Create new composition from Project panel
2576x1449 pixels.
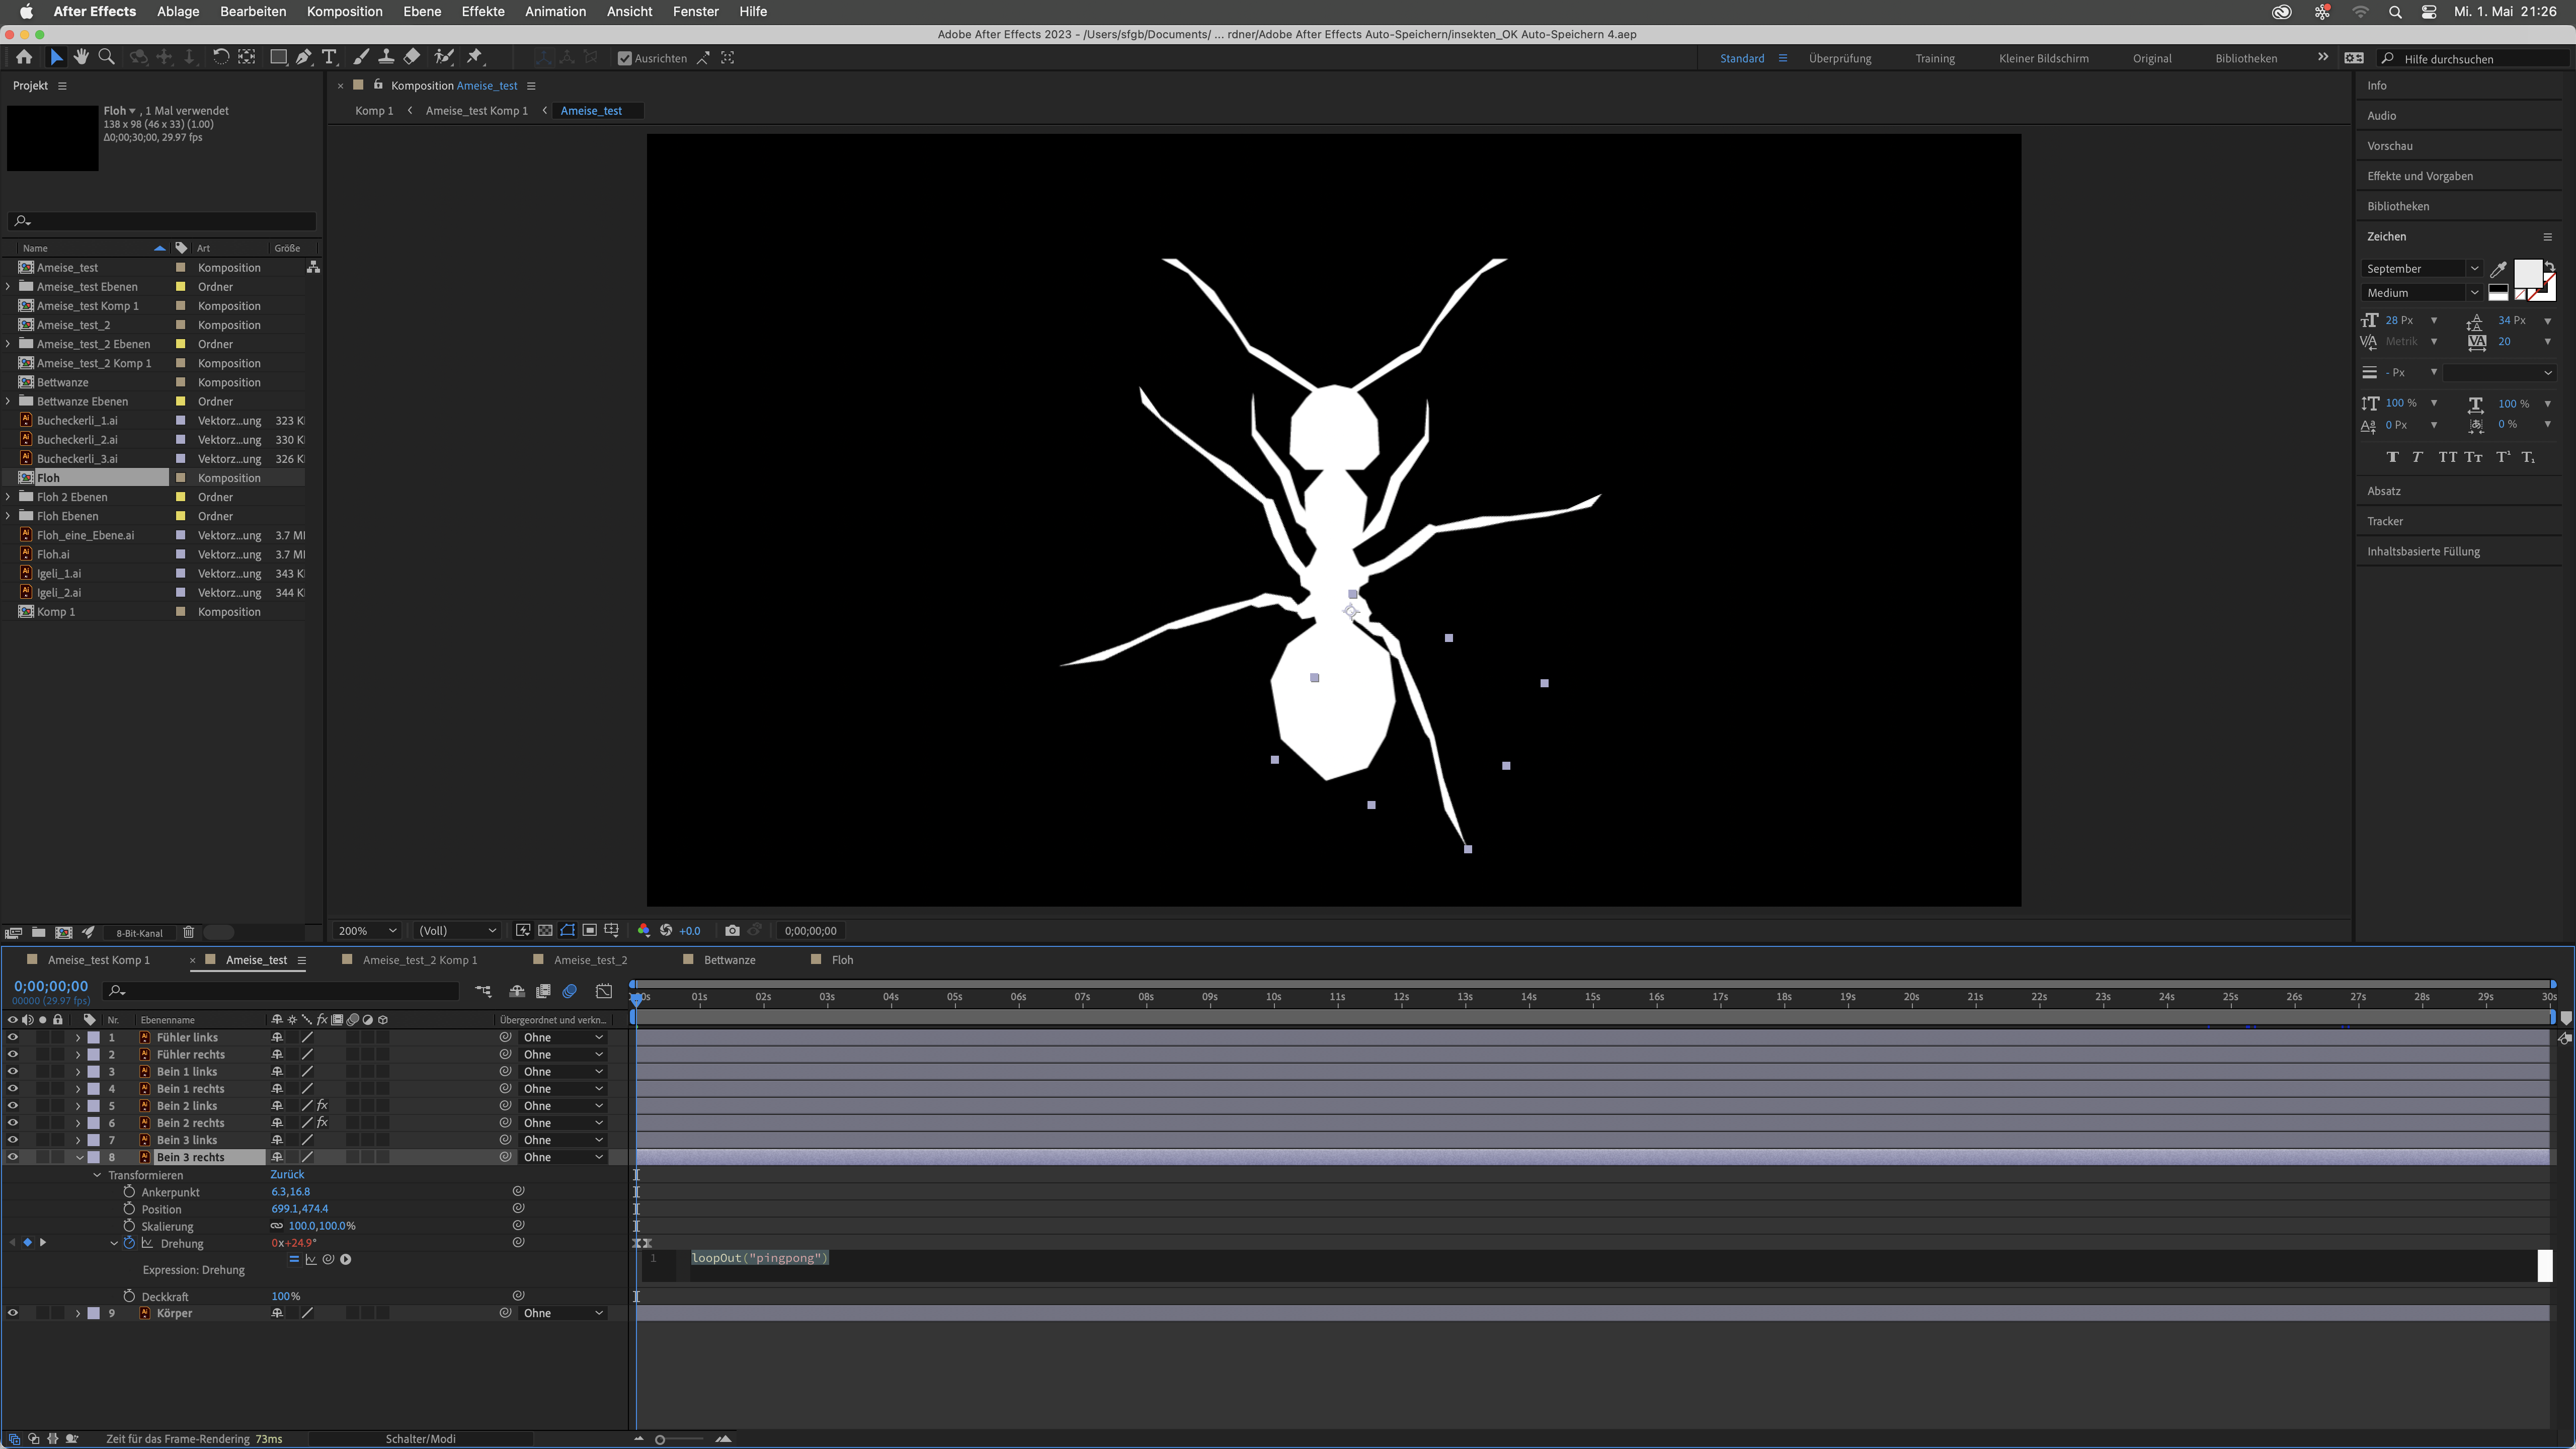pyautogui.click(x=63, y=932)
